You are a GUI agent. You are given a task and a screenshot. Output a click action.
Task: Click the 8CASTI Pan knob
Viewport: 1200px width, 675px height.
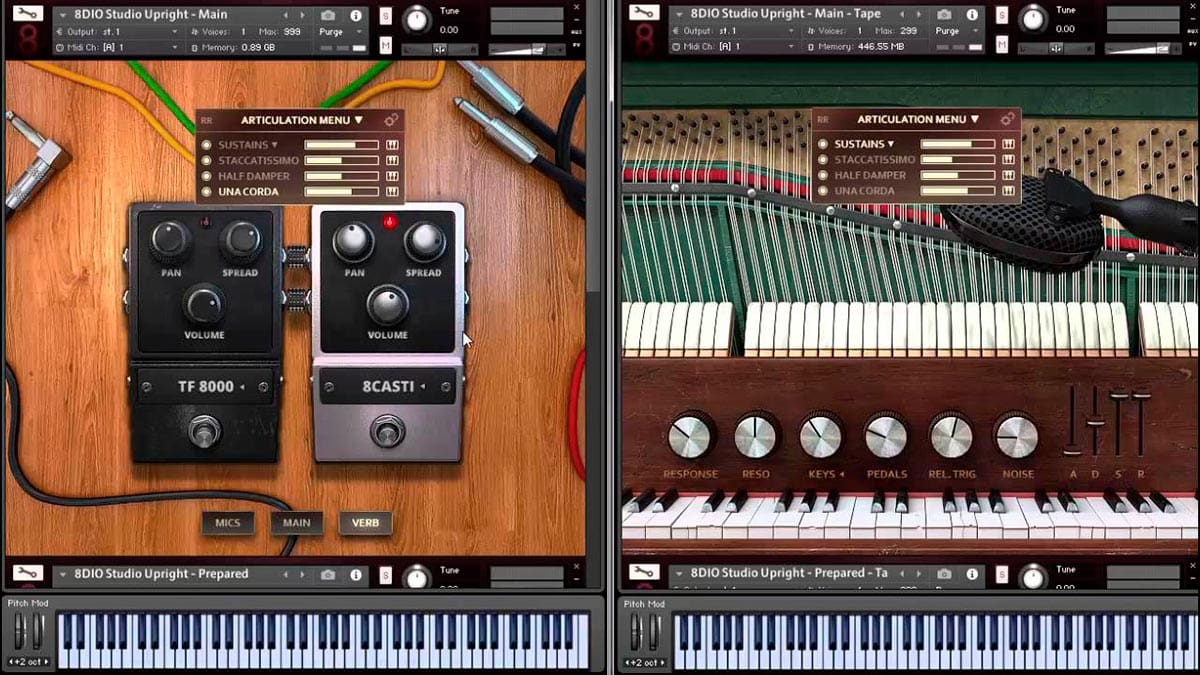coord(352,241)
